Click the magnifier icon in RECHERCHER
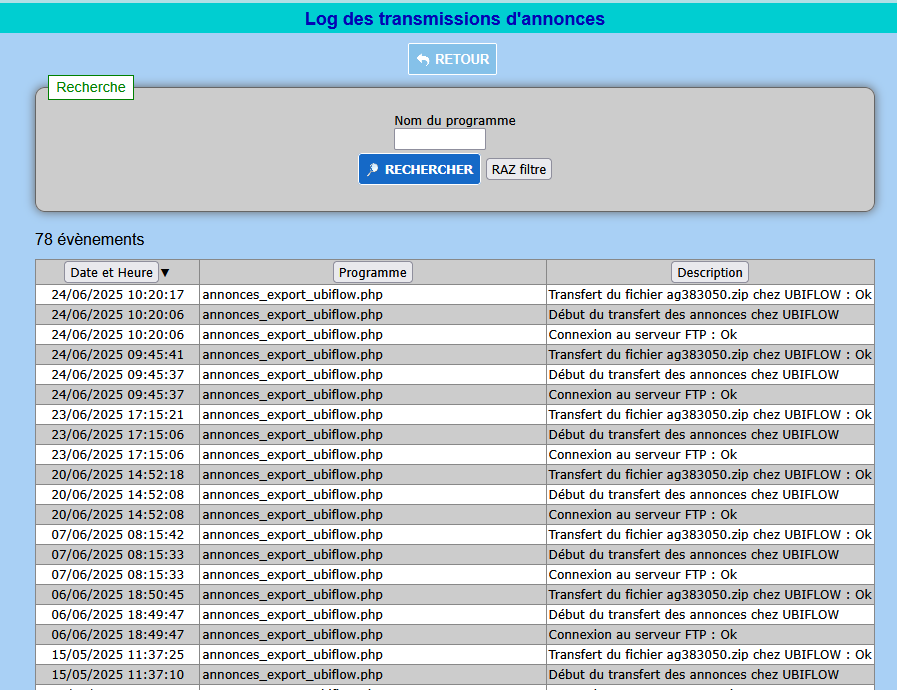The width and height of the screenshot is (897, 690). coord(372,169)
